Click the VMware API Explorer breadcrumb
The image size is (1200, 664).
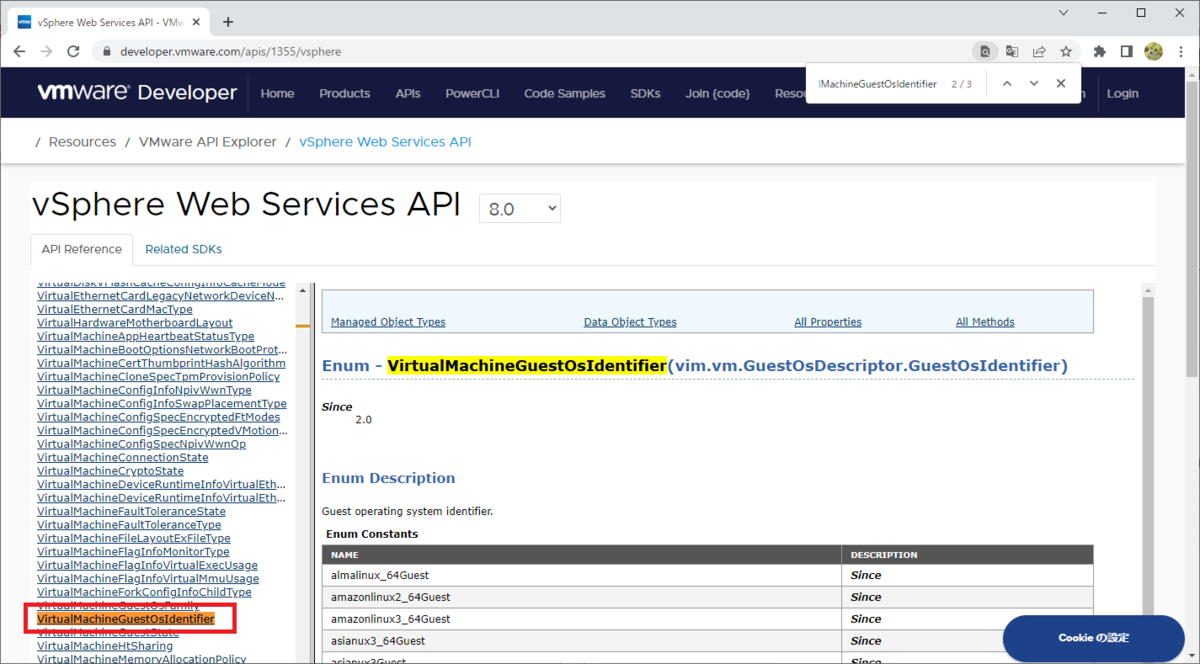pyautogui.click(x=208, y=142)
